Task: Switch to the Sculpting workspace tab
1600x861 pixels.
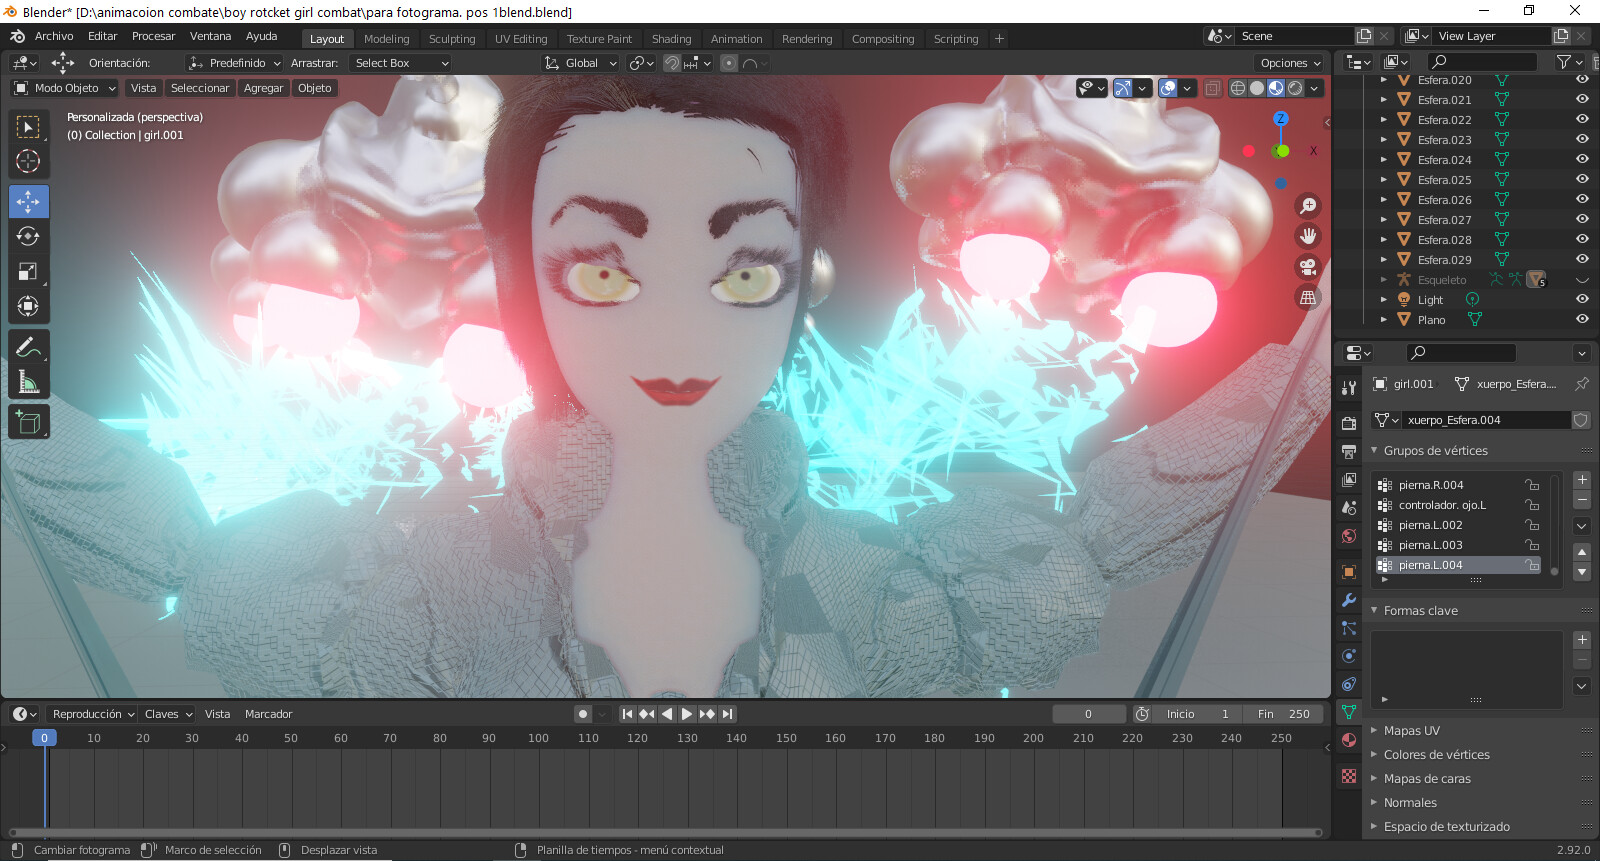Action: click(x=452, y=39)
